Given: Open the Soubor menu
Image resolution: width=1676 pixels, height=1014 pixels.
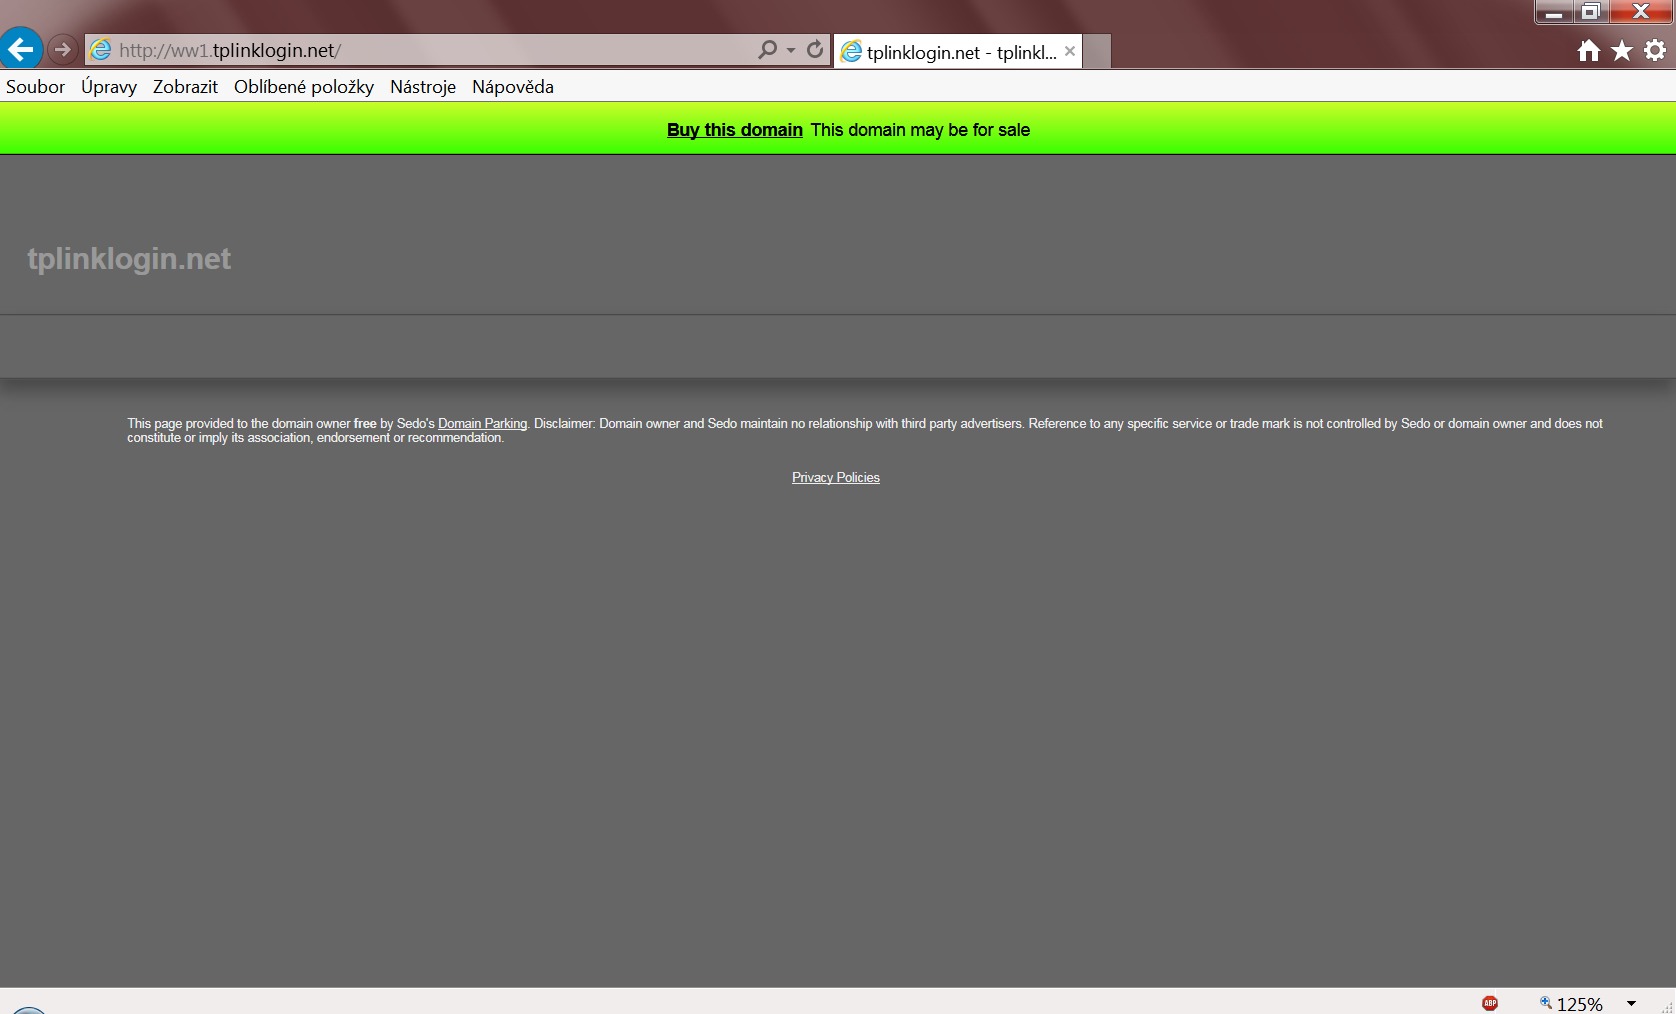Looking at the screenshot, I should point(36,87).
